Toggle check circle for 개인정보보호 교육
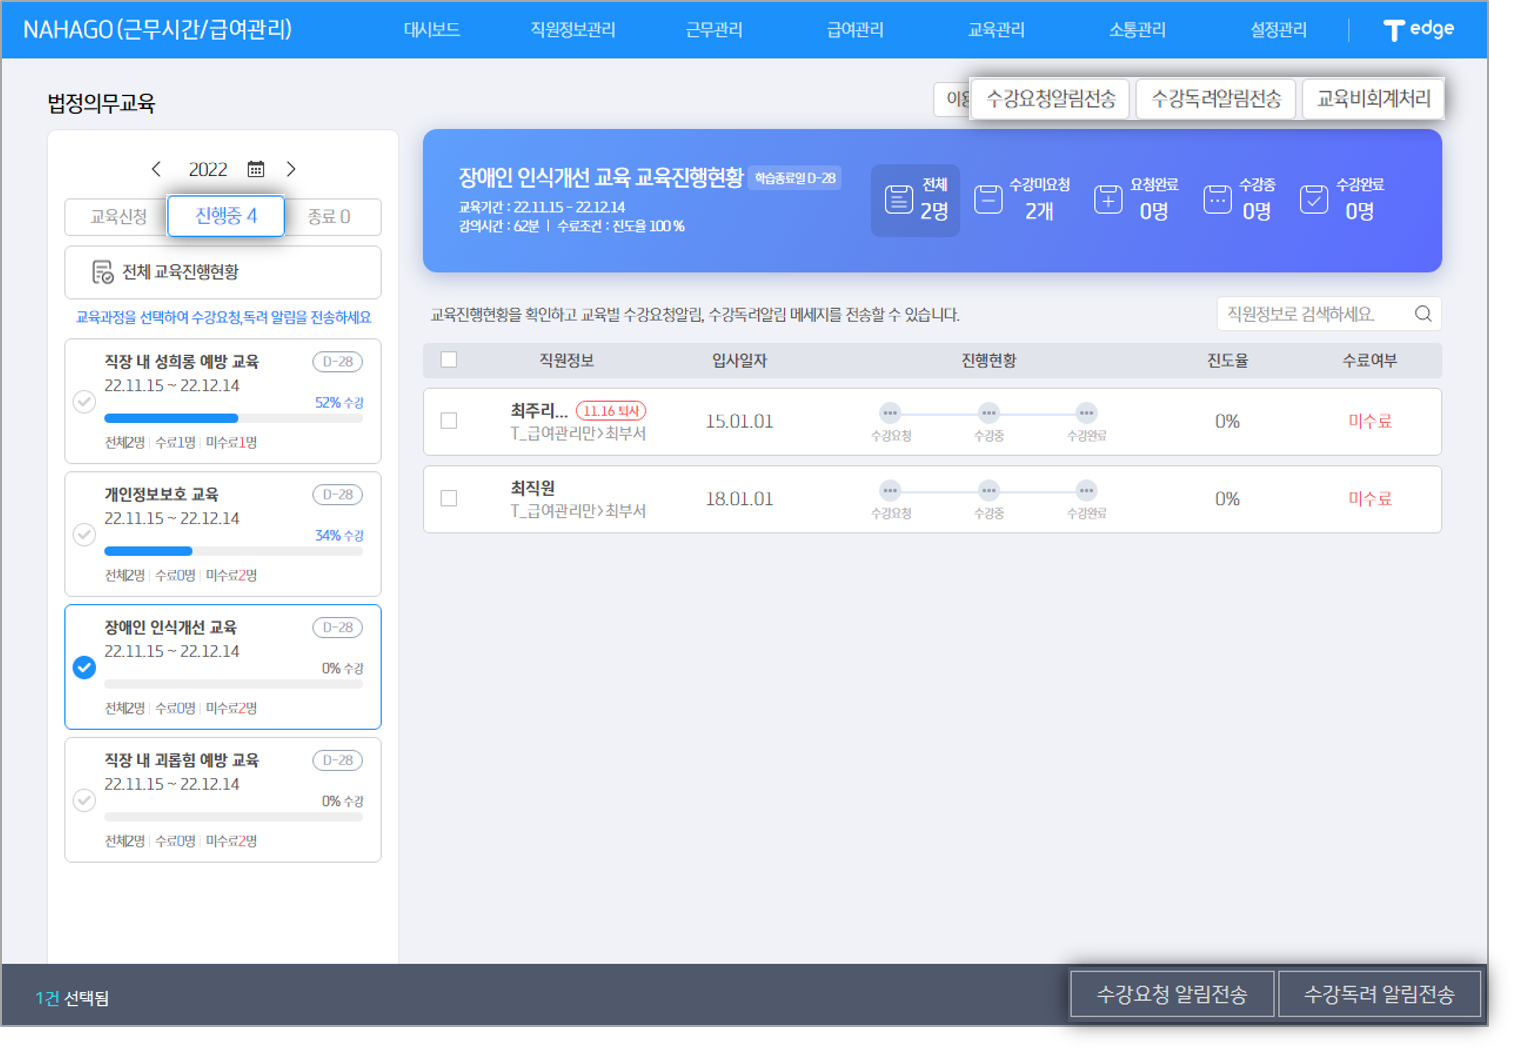1517x1054 pixels. point(84,535)
